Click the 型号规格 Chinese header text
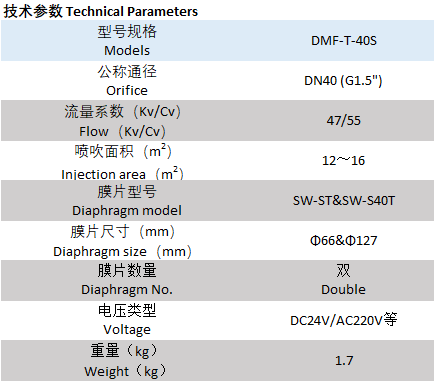This screenshot has width=434, height=381. coord(127,32)
